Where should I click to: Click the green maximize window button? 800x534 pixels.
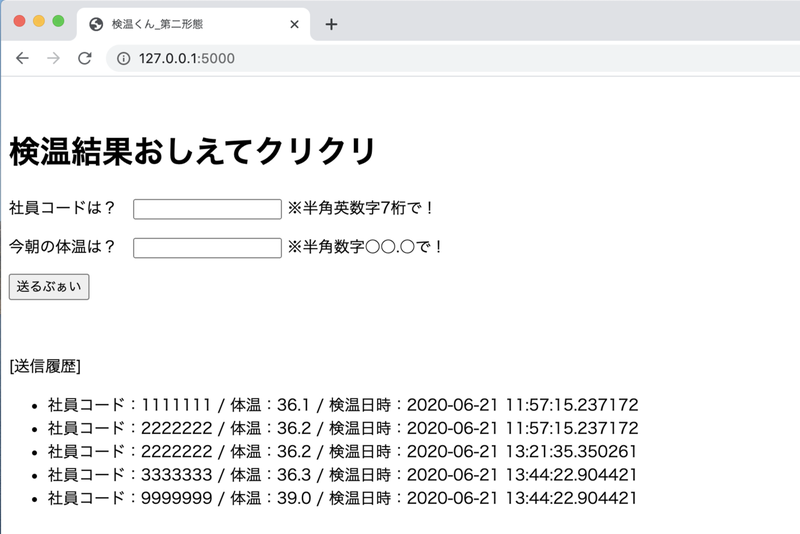58,21
